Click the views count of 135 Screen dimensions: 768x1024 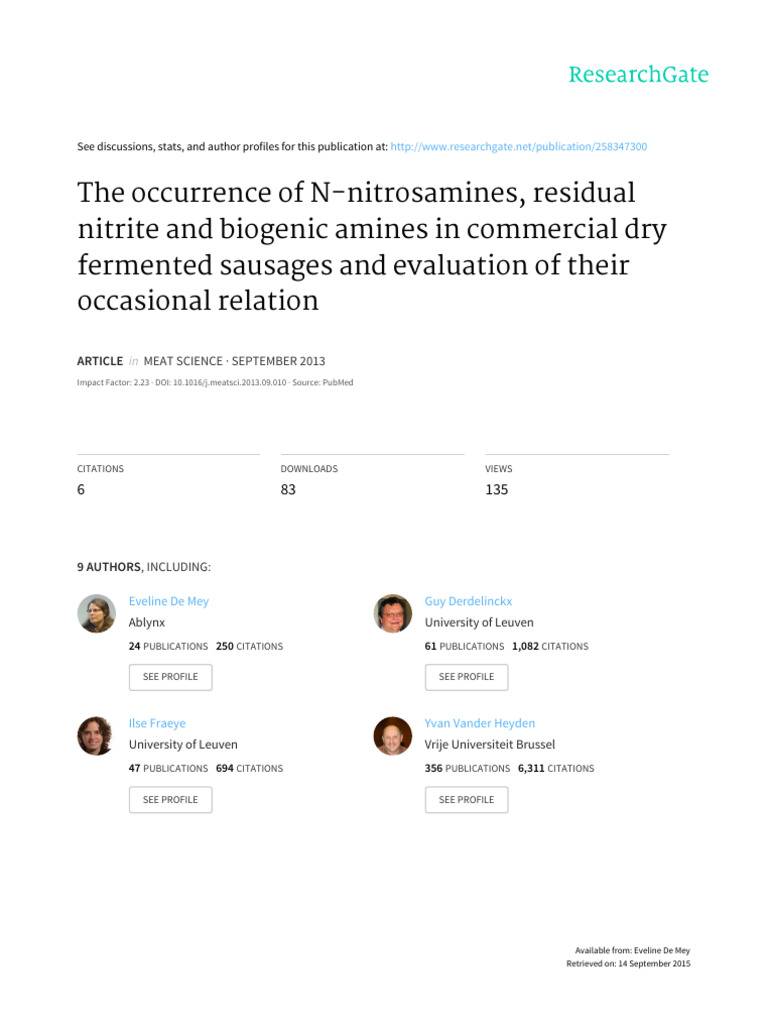pos(497,490)
